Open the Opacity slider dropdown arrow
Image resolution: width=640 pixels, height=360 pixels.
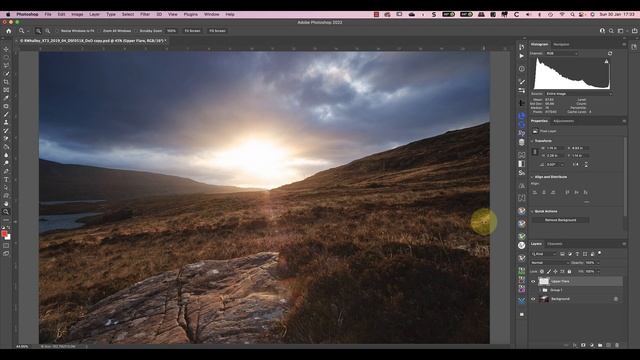598,263
